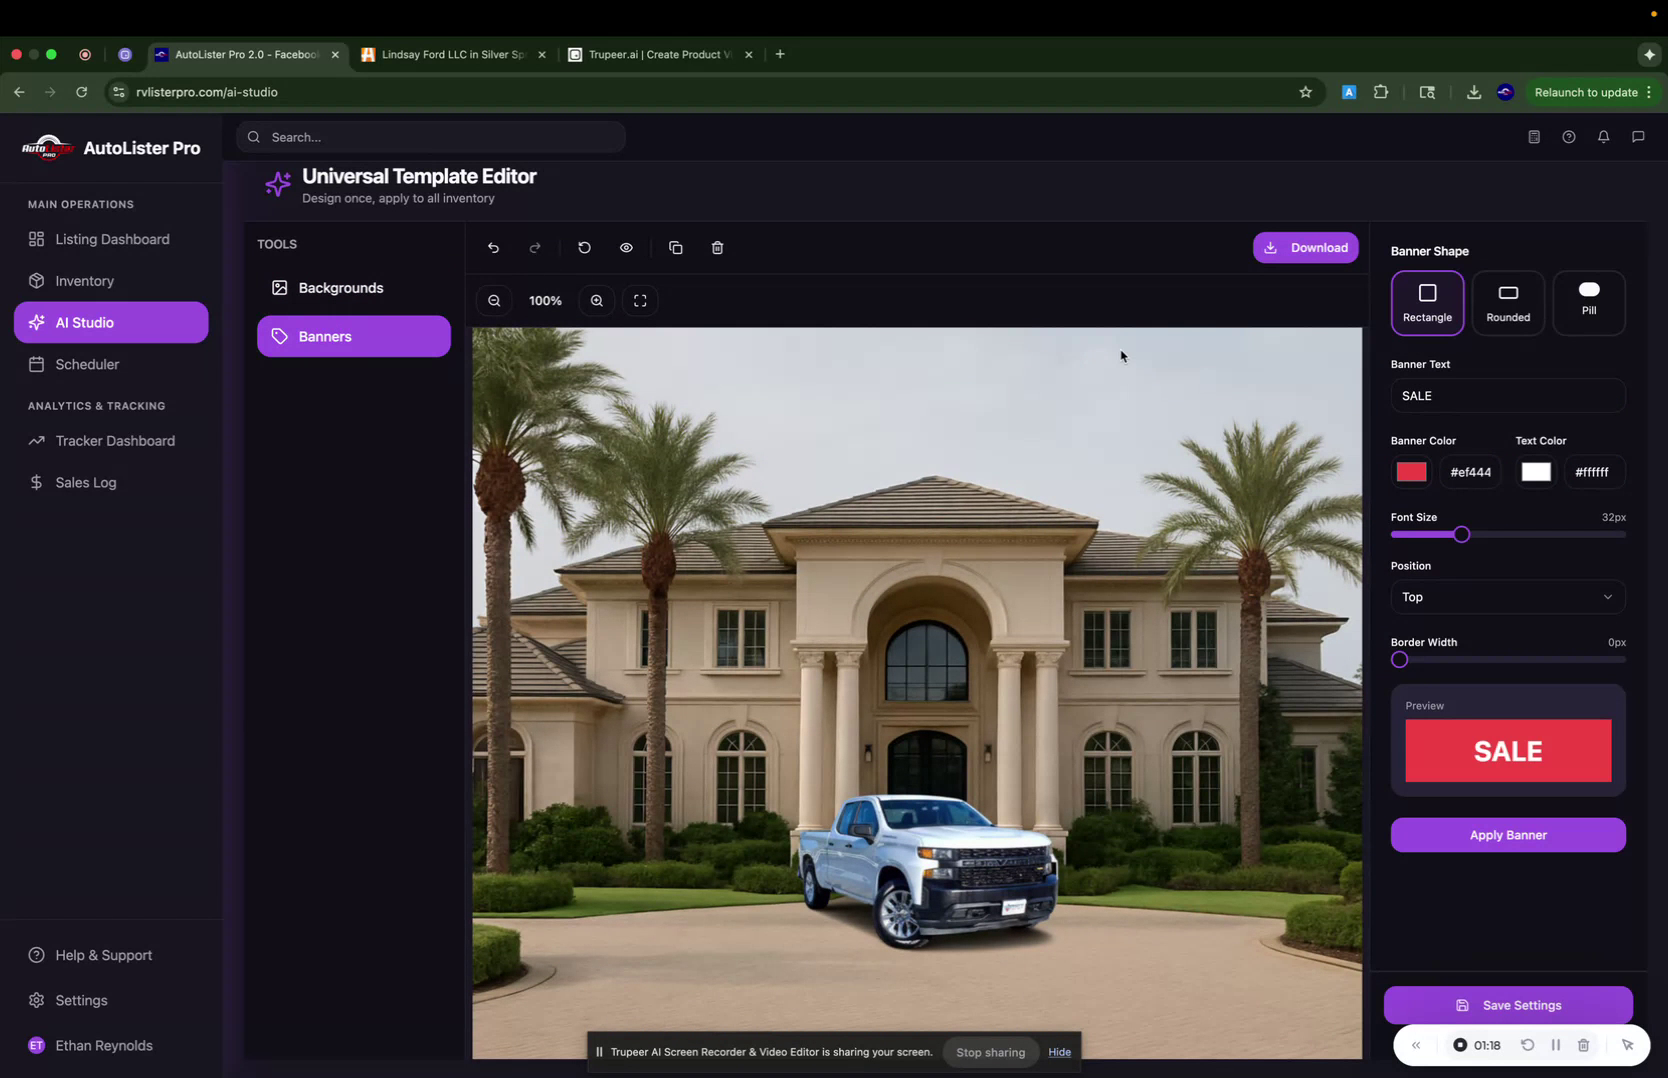
Task: Delete the selected banner element
Action: [717, 247]
